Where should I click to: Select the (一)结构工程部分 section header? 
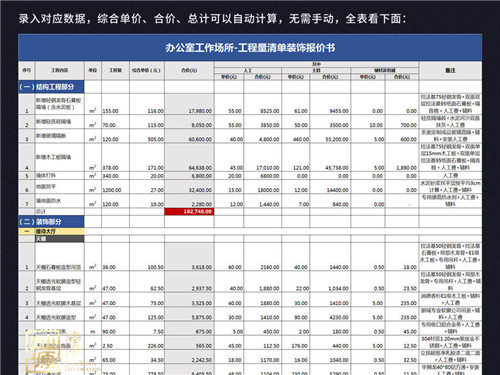click(51, 87)
